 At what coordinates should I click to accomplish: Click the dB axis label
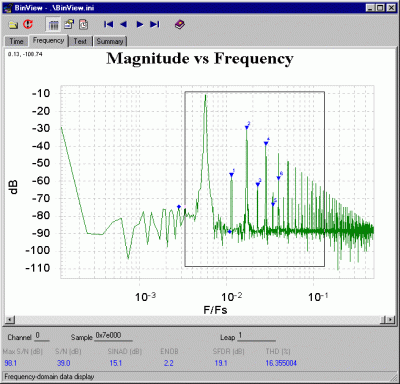coord(13,187)
